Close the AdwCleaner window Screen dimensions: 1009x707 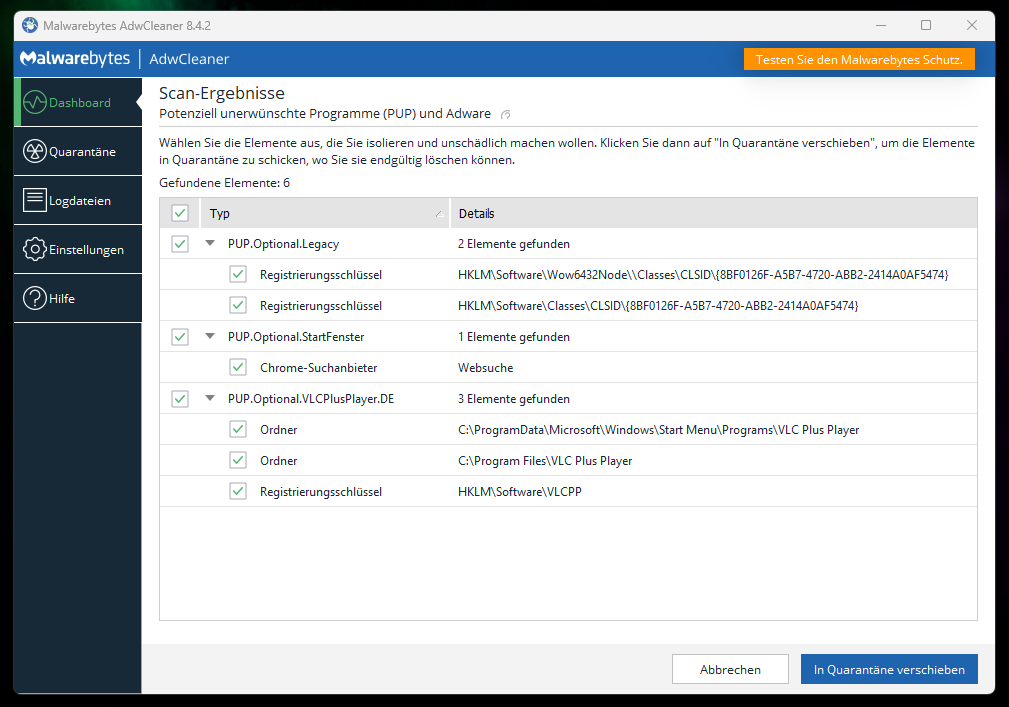972,25
